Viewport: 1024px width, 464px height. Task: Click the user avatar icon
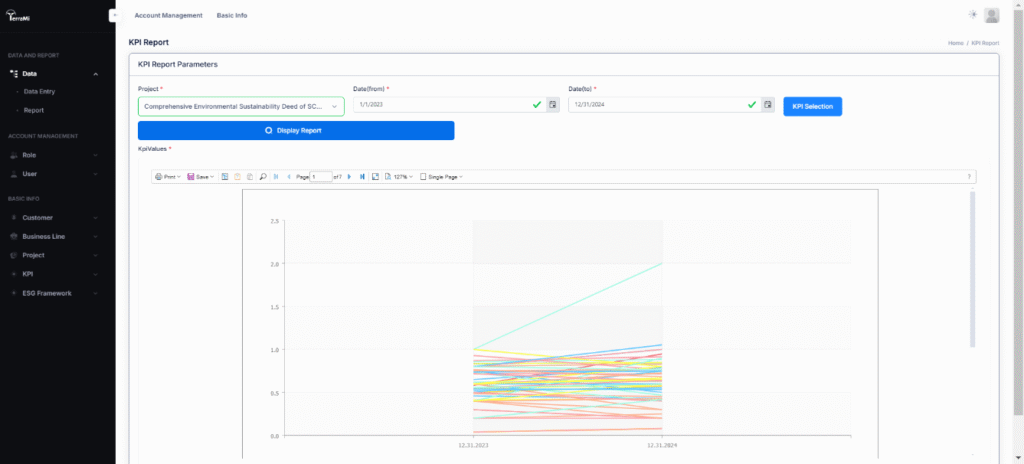pos(991,15)
